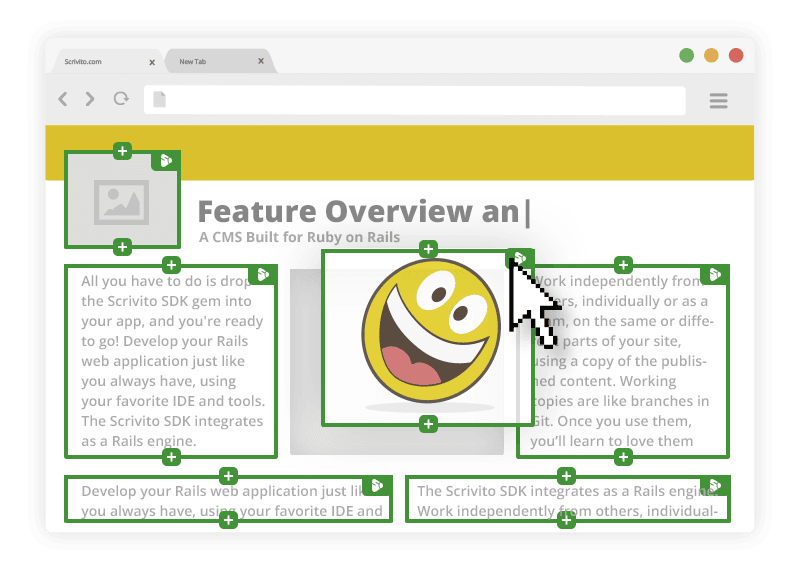Close the Scrivito.com tab
Image resolution: width=800 pixels, height=578 pixels.
pyautogui.click(x=152, y=62)
